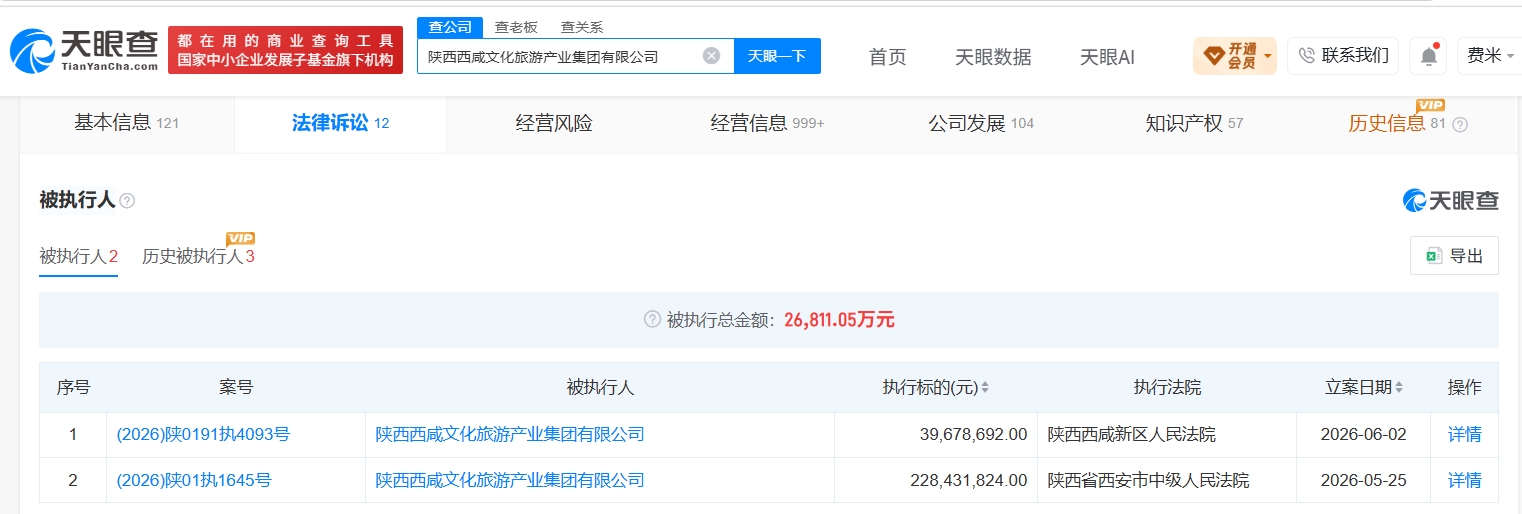Switch to the 经营信息 tab
Screen dimensions: 1522x514
click(x=767, y=124)
